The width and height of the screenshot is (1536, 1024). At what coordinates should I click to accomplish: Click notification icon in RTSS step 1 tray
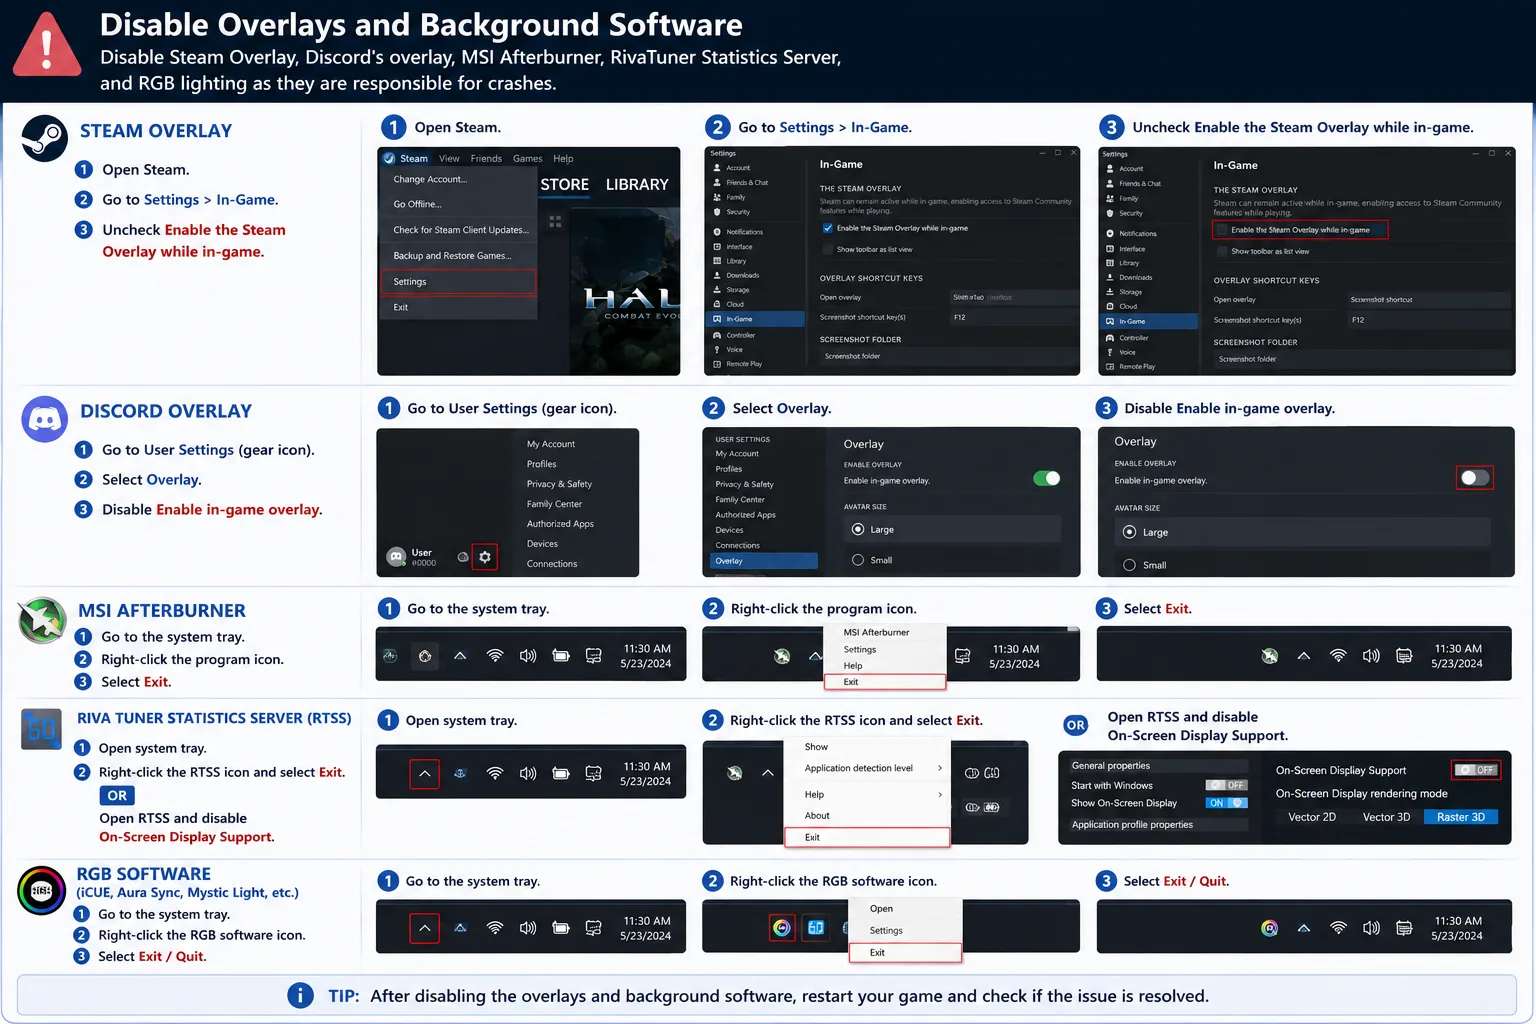[x=593, y=773]
